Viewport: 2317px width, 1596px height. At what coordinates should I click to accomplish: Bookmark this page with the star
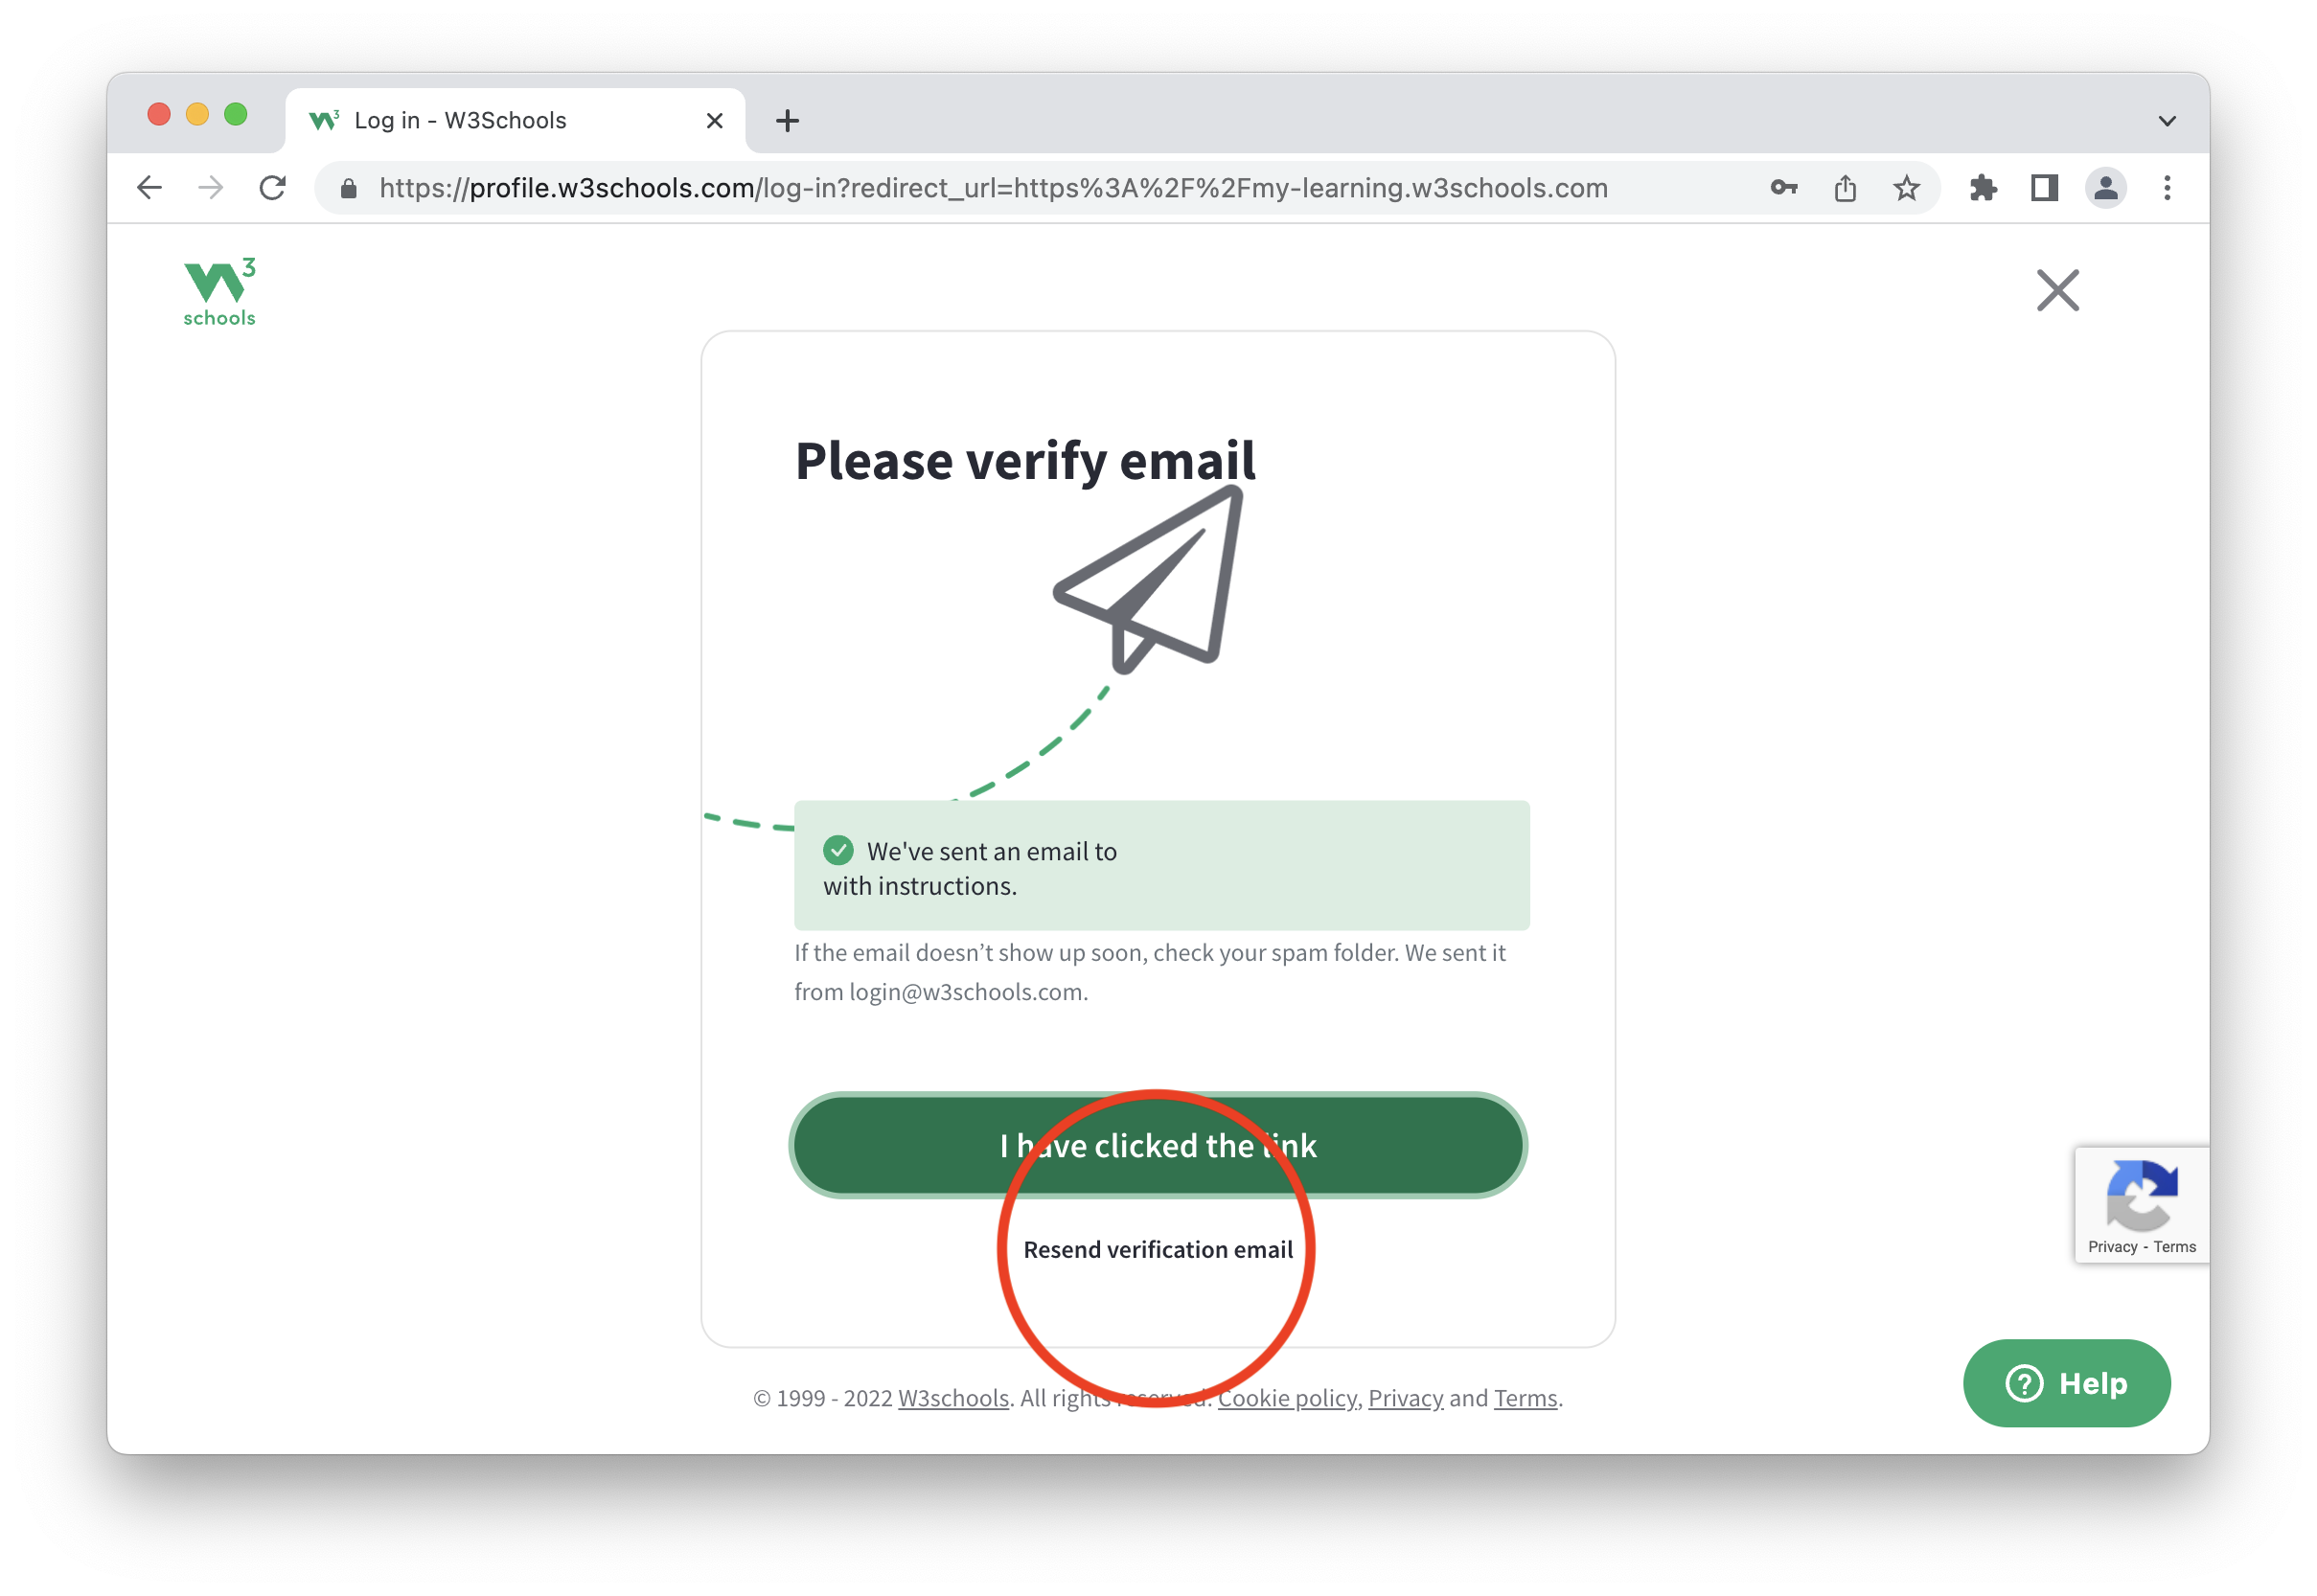1906,188
